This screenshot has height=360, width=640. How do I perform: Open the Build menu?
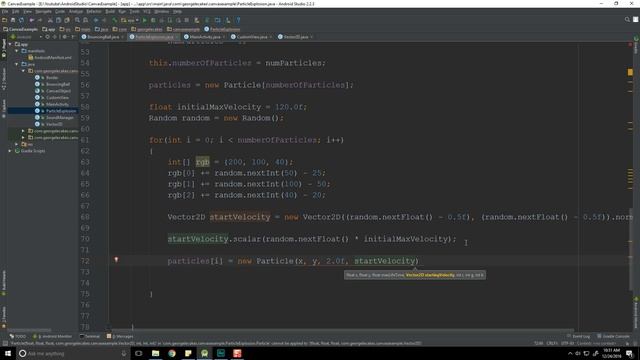point(110,11)
